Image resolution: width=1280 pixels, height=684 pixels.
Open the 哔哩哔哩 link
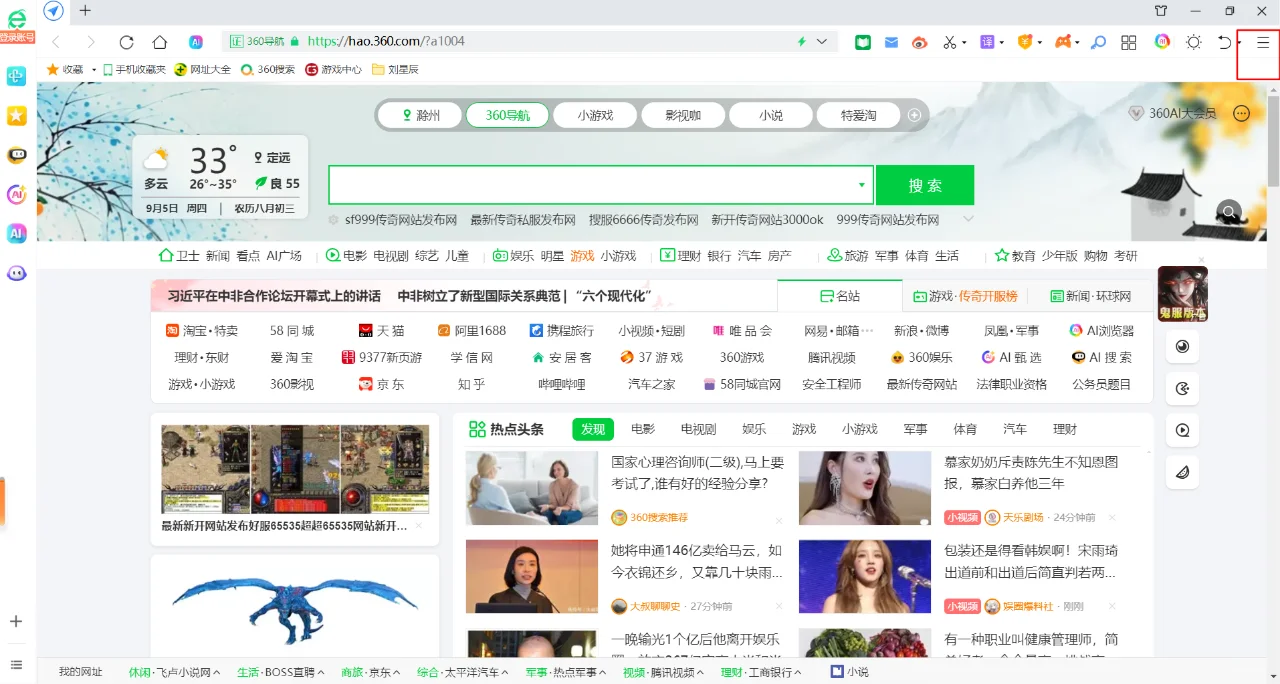click(562, 384)
